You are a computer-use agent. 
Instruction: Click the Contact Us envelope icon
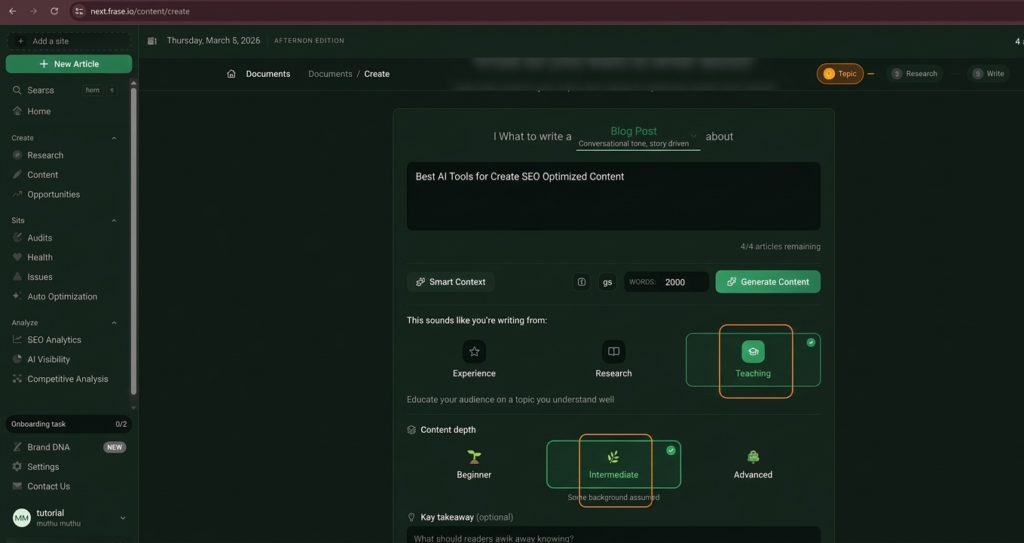18,486
